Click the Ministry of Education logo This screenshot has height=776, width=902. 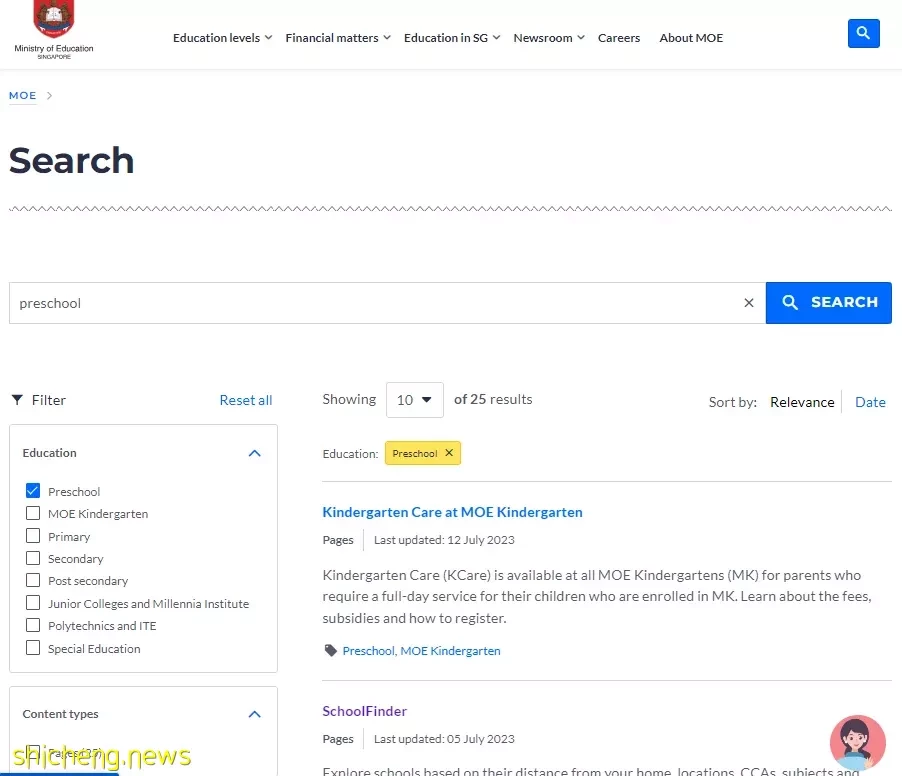pyautogui.click(x=53, y=30)
